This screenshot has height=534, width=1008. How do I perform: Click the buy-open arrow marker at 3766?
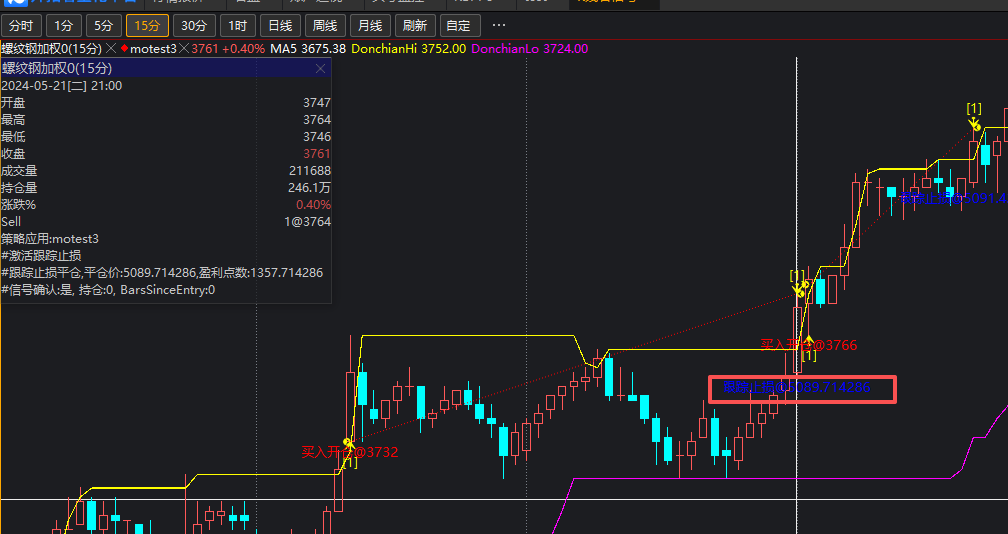pyautogui.click(x=809, y=341)
